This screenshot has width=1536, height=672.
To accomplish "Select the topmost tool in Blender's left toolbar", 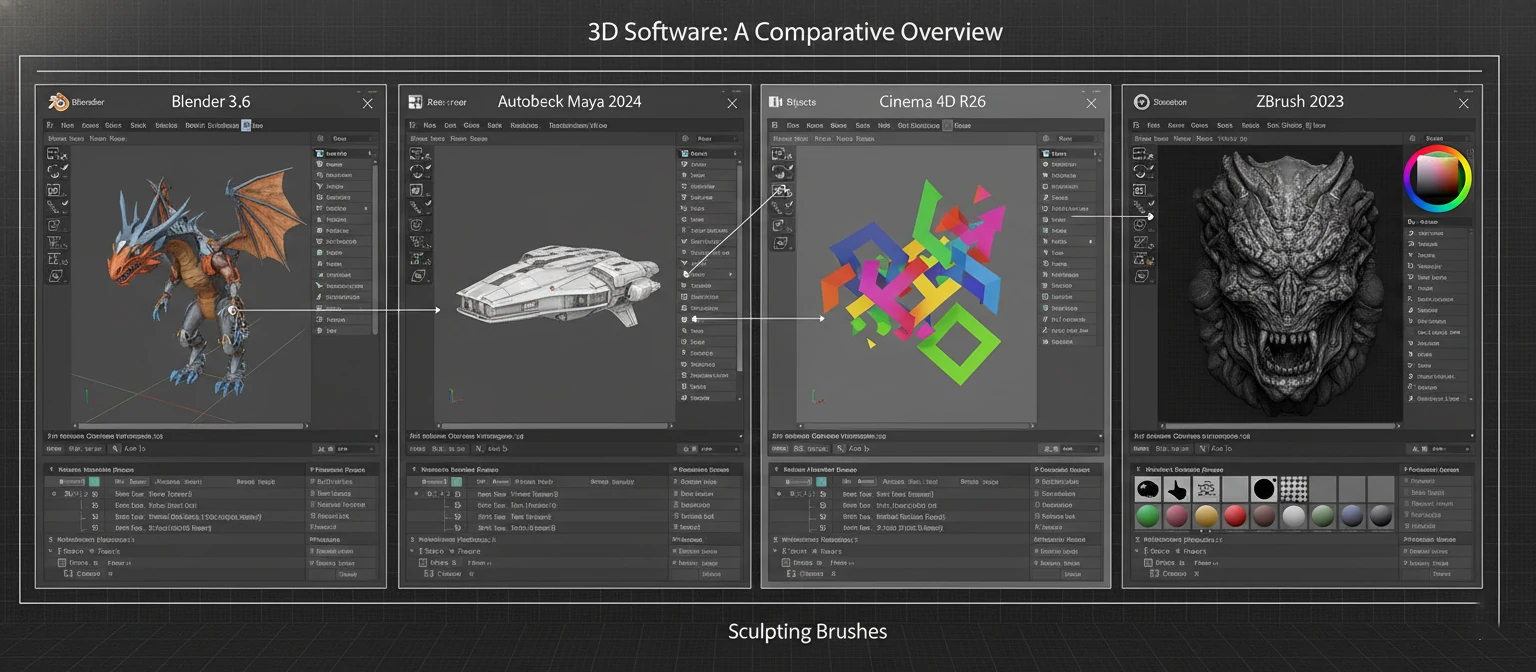I will [x=53, y=152].
